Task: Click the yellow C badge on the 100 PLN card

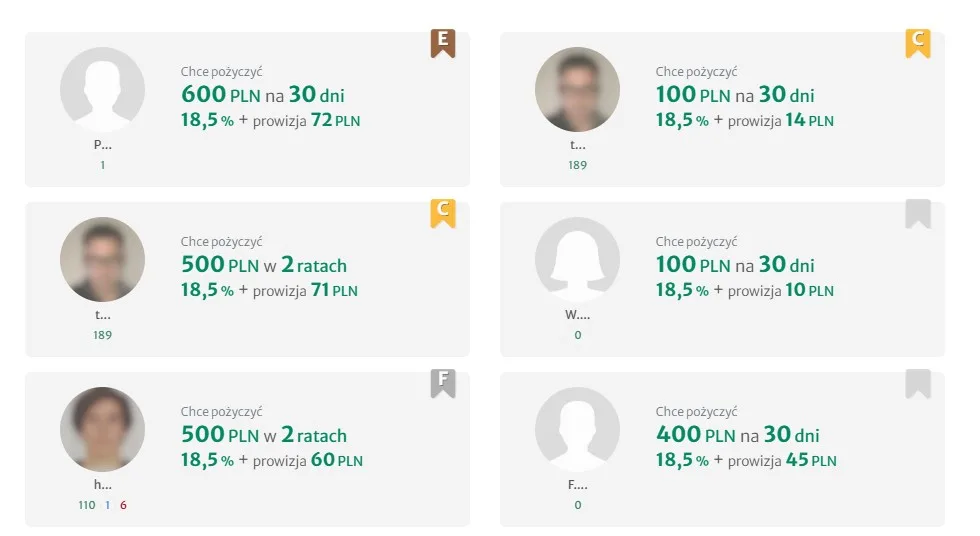Action: click(917, 43)
